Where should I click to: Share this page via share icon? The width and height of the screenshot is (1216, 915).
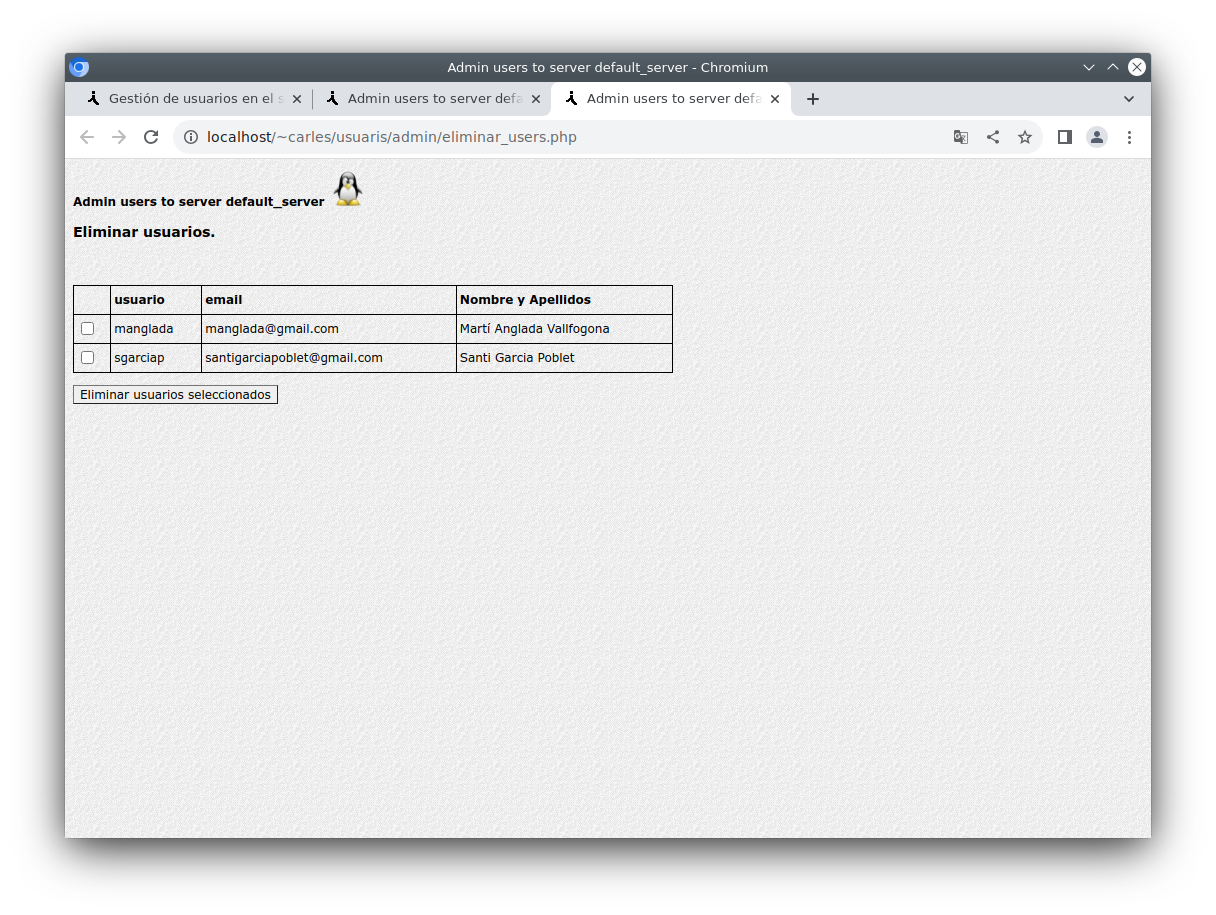point(993,137)
